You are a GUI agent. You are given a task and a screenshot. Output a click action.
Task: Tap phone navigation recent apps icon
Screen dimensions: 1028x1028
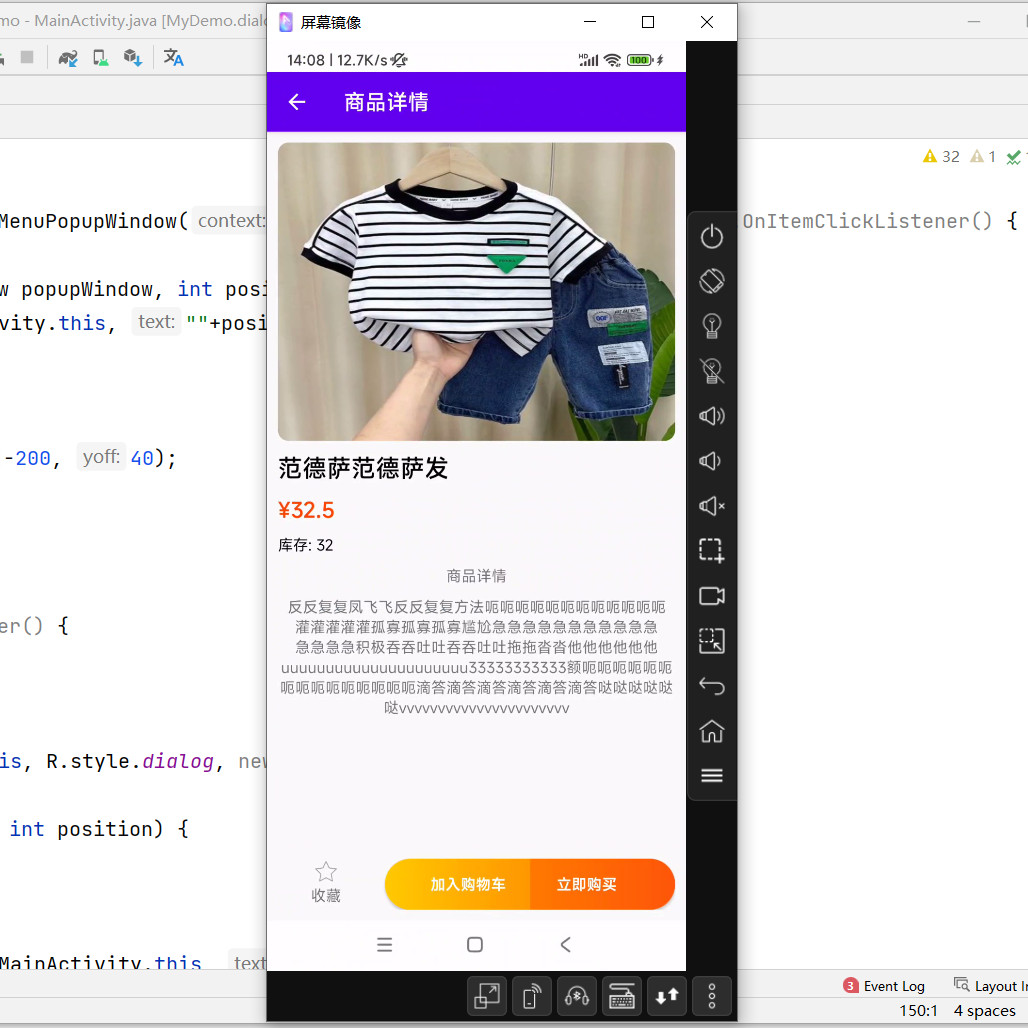[x=385, y=945]
